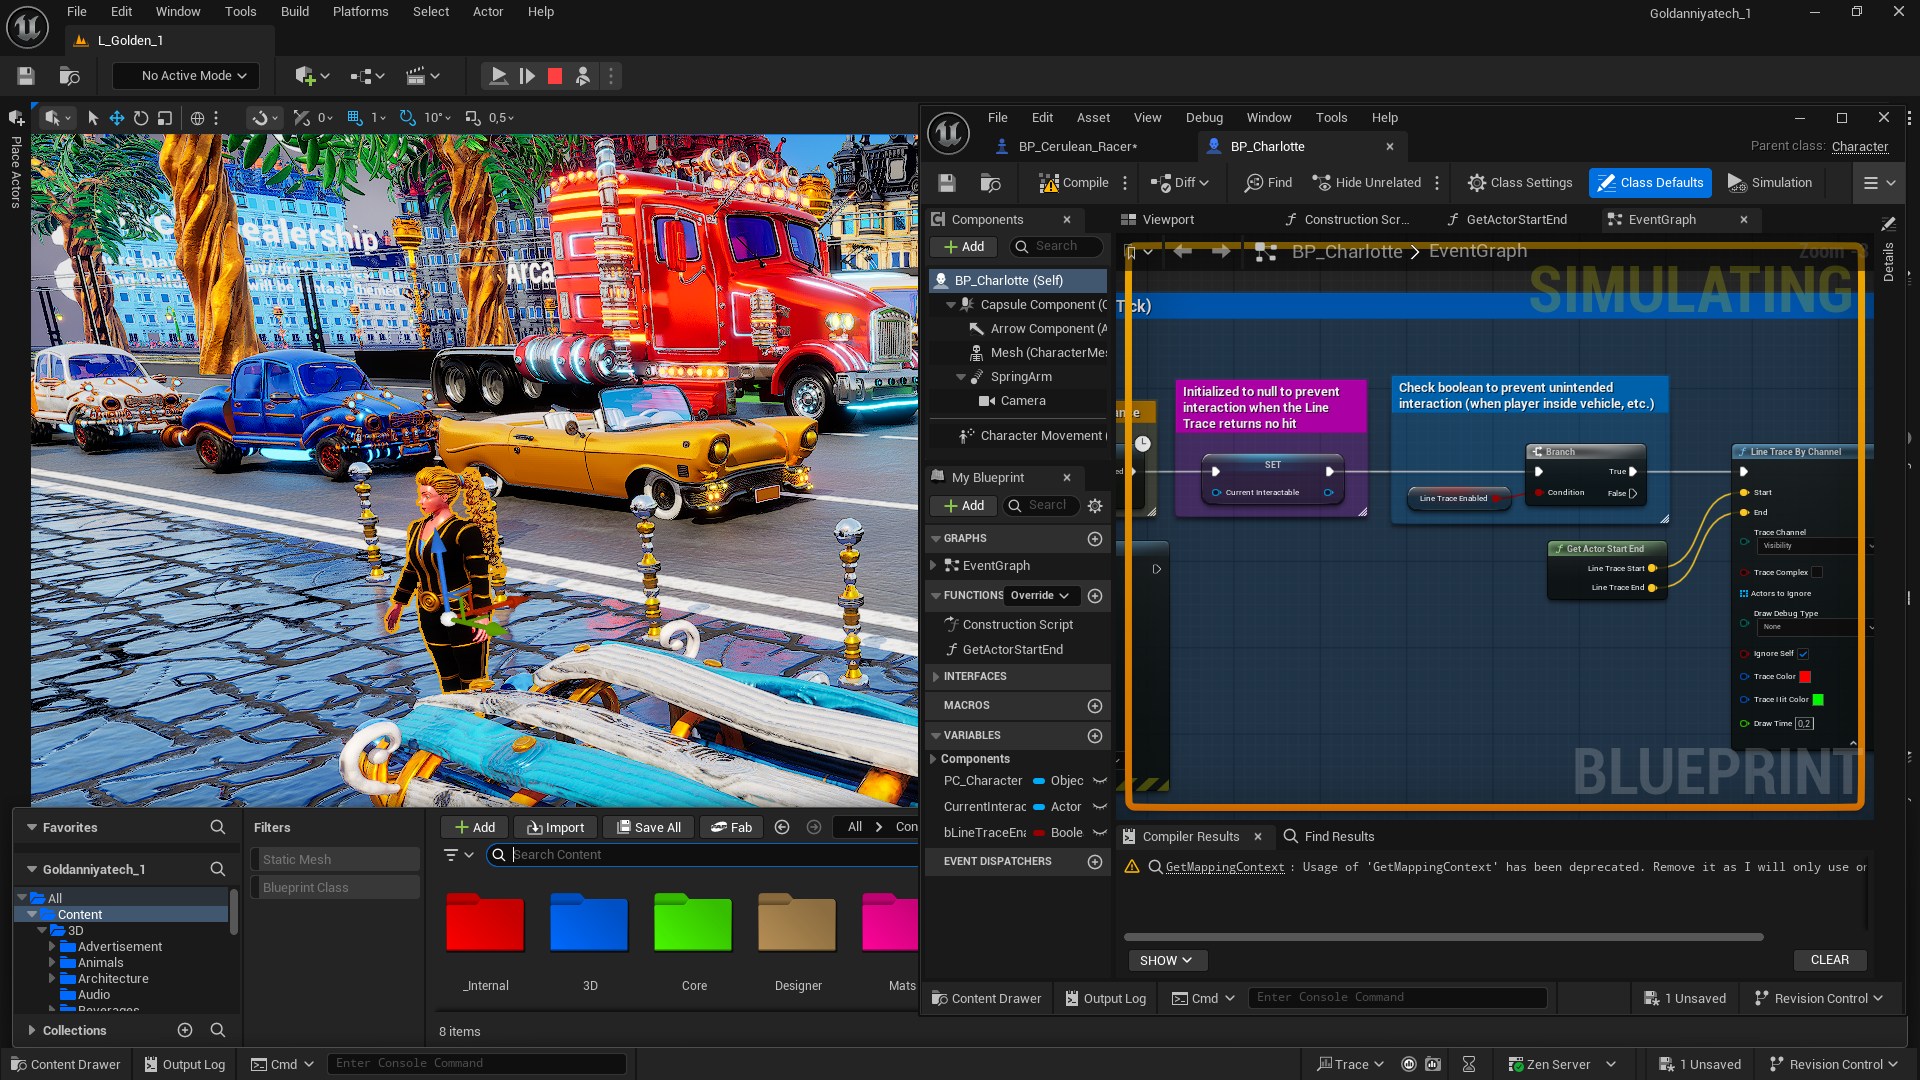Expand the Architecture folder in the content tree

53,978
